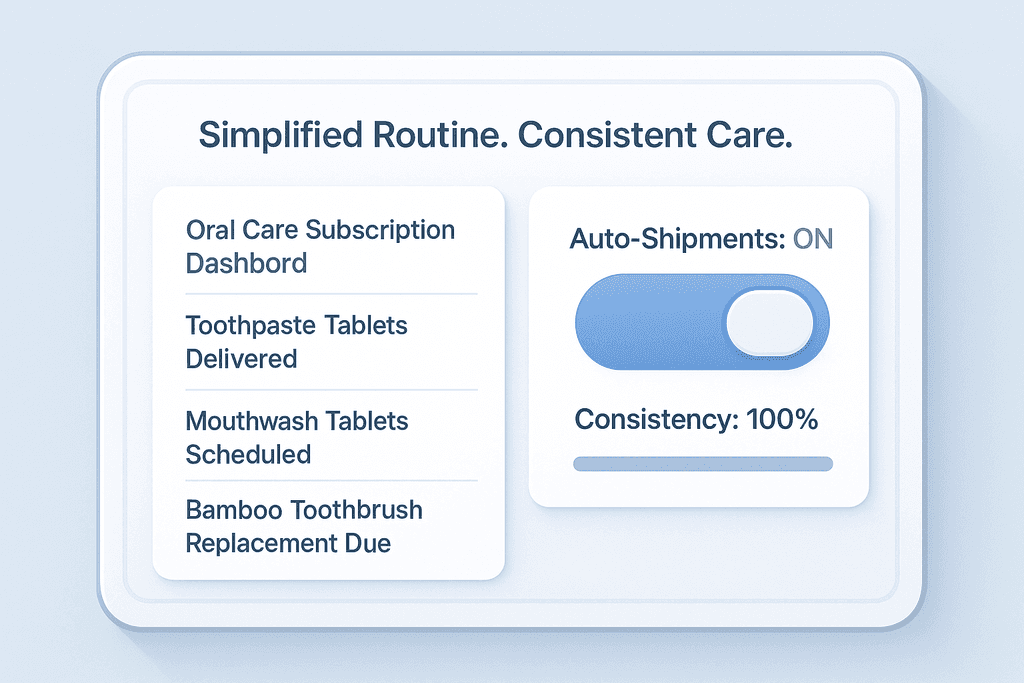Select the Mouthwash Tablets Scheduled item
The image size is (1024, 683).
(x=296, y=437)
